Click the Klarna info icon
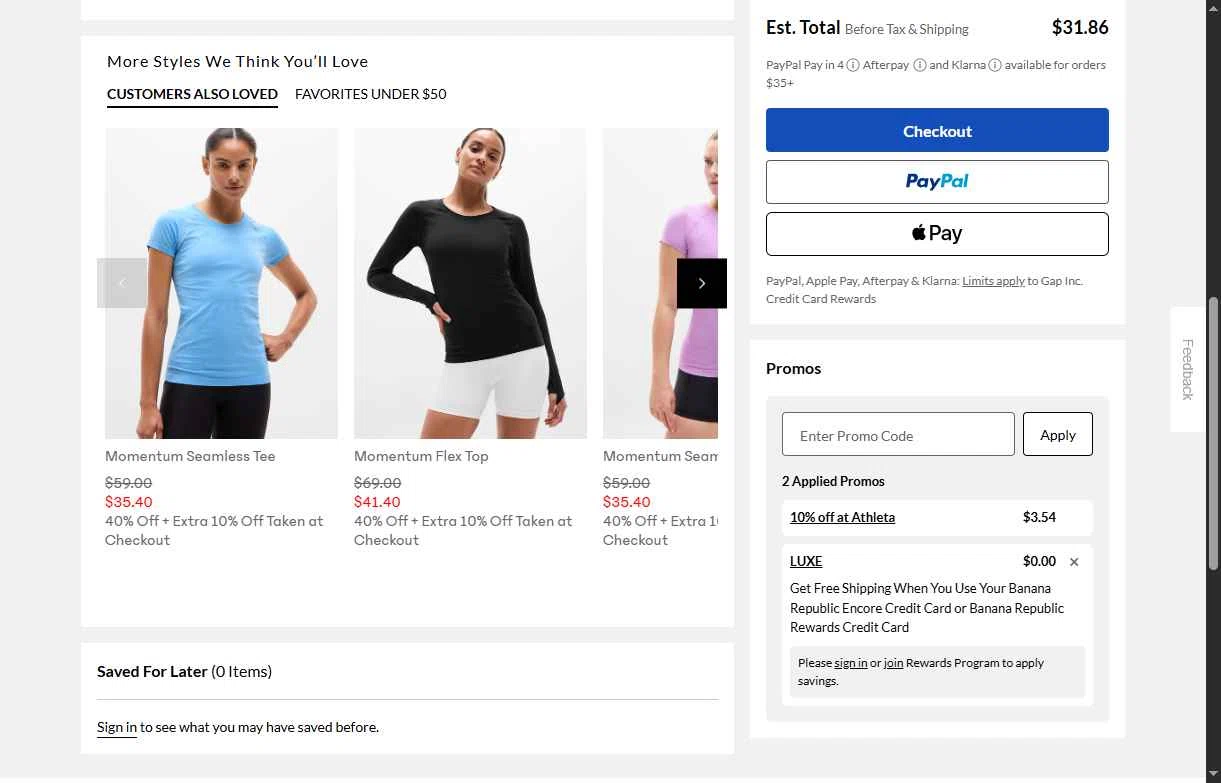 click(x=995, y=65)
